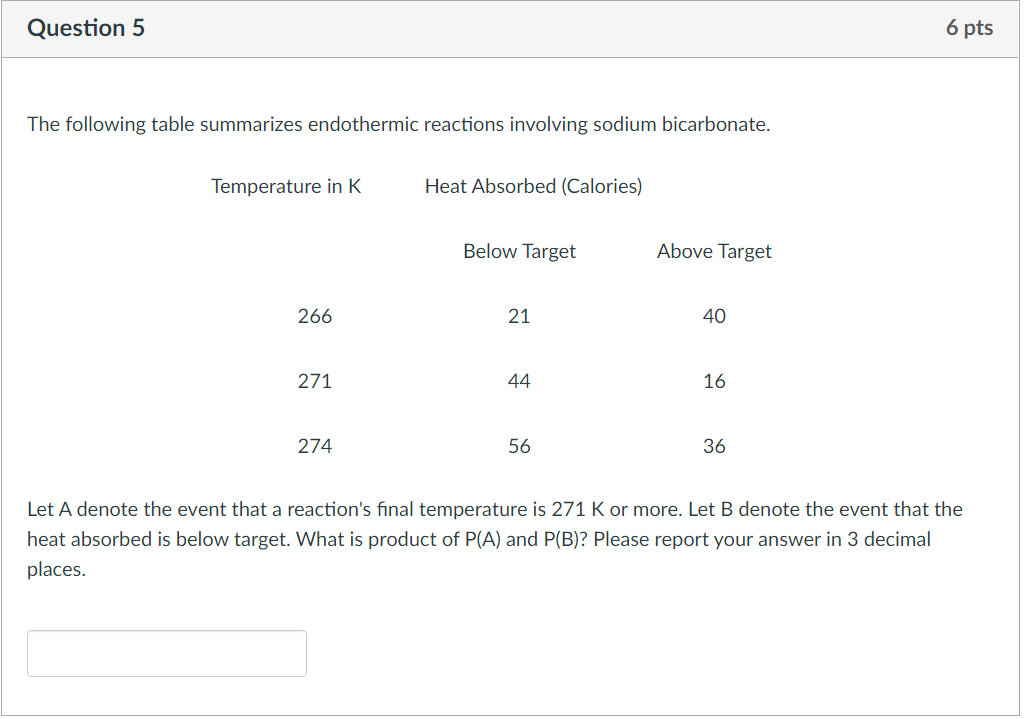Image resolution: width=1024 pixels, height=719 pixels.
Task: Click the question body area below the table
Action: pyautogui.click(x=494, y=538)
